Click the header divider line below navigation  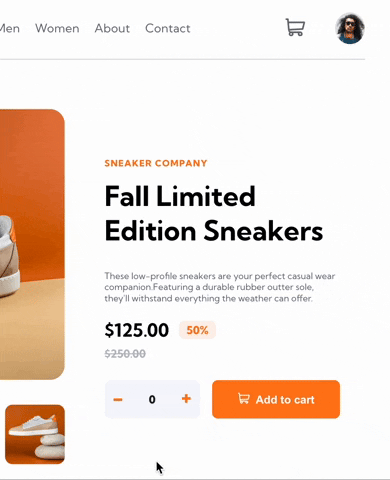coord(182,59)
